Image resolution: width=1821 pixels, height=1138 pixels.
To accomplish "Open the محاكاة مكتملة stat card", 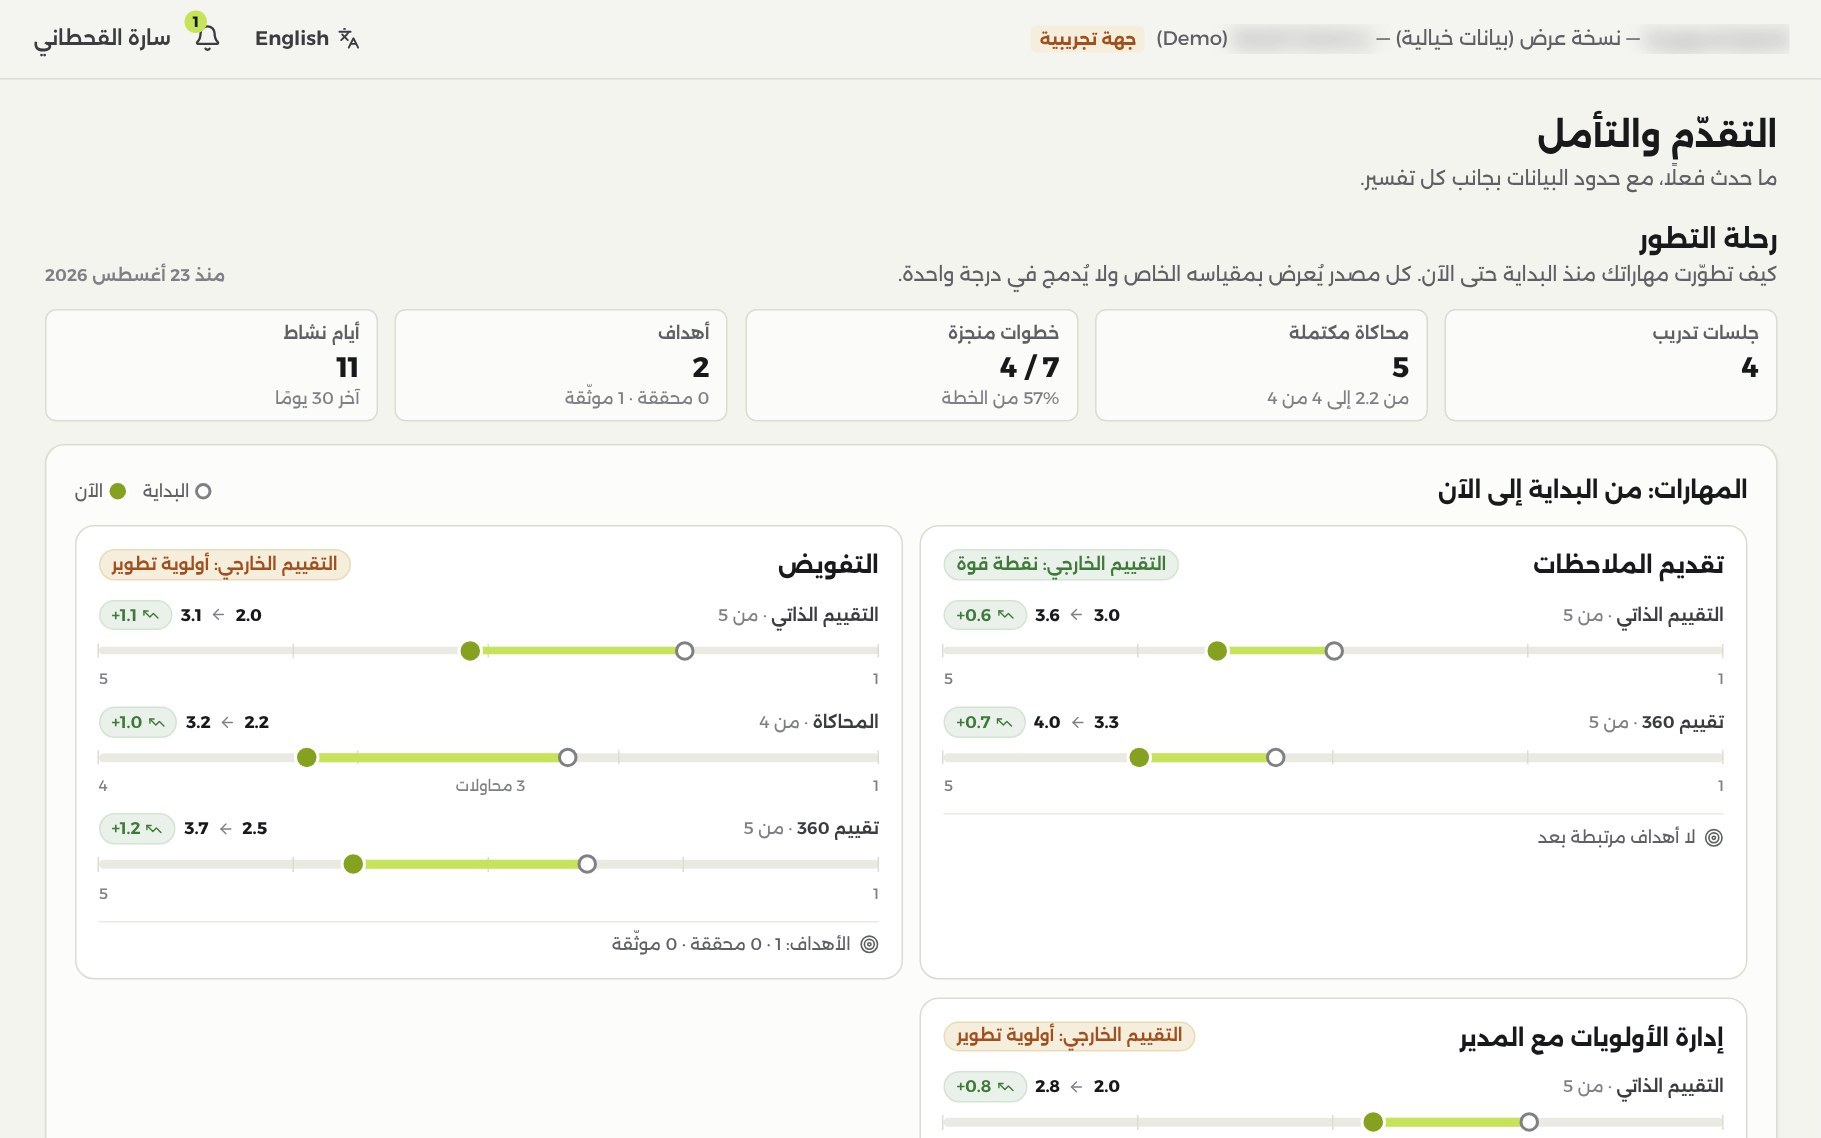I will [1261, 365].
